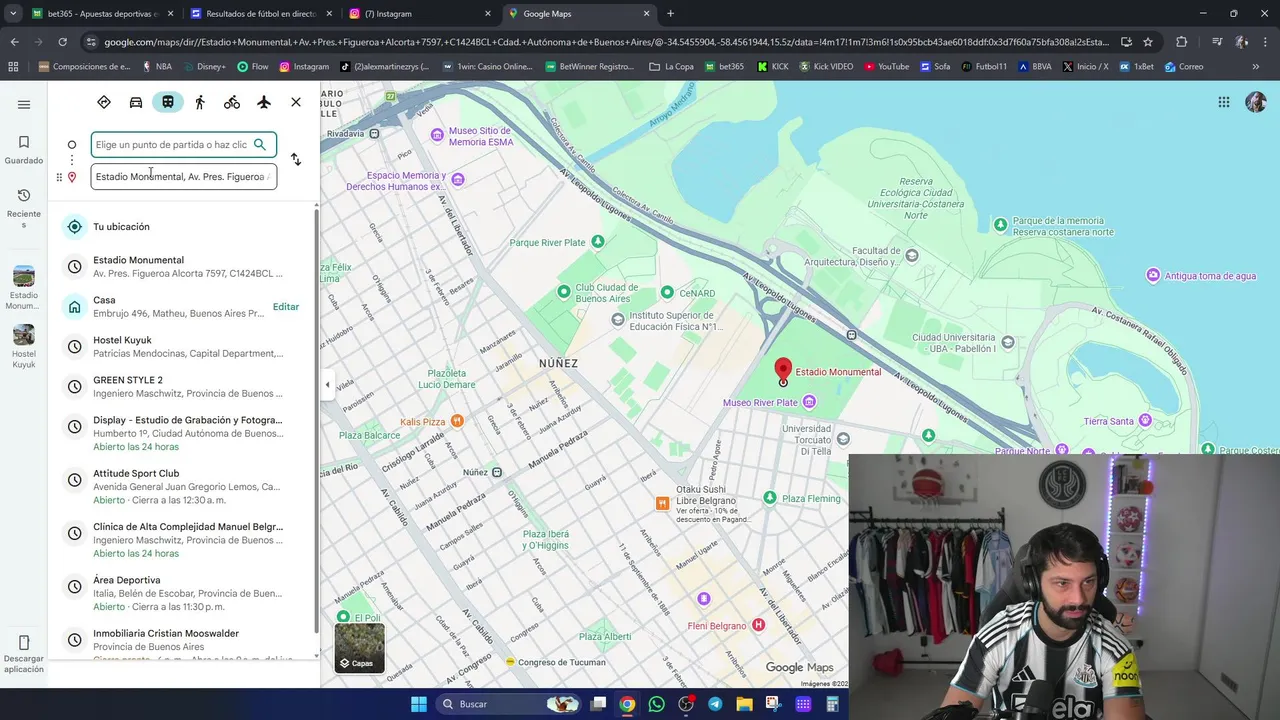Click Otaku Sushi Libre Belgrano marker
The image size is (1280, 720).
click(x=662, y=503)
